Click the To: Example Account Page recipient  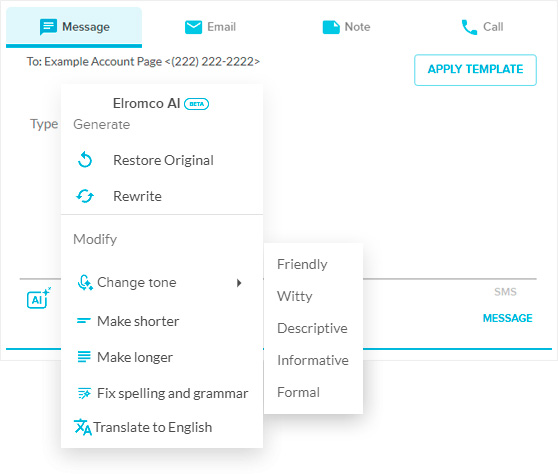coord(143,62)
